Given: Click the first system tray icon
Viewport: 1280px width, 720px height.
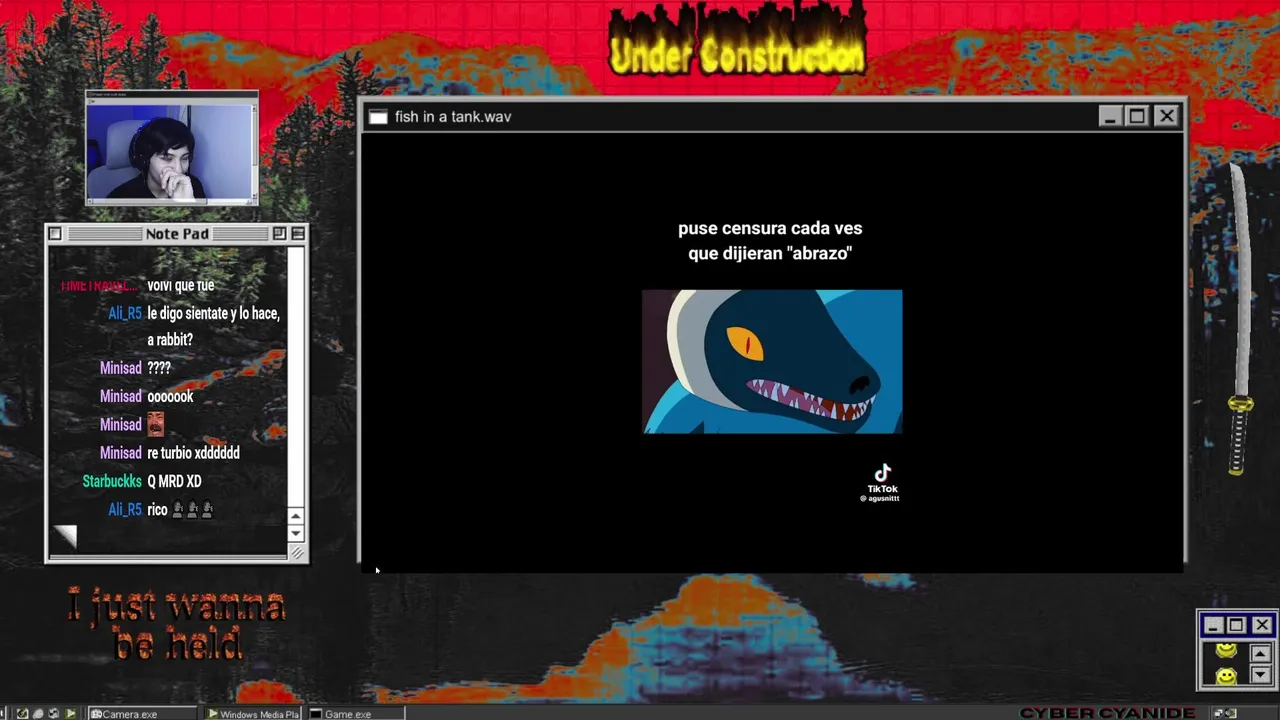Looking at the screenshot, I should click(1219, 713).
